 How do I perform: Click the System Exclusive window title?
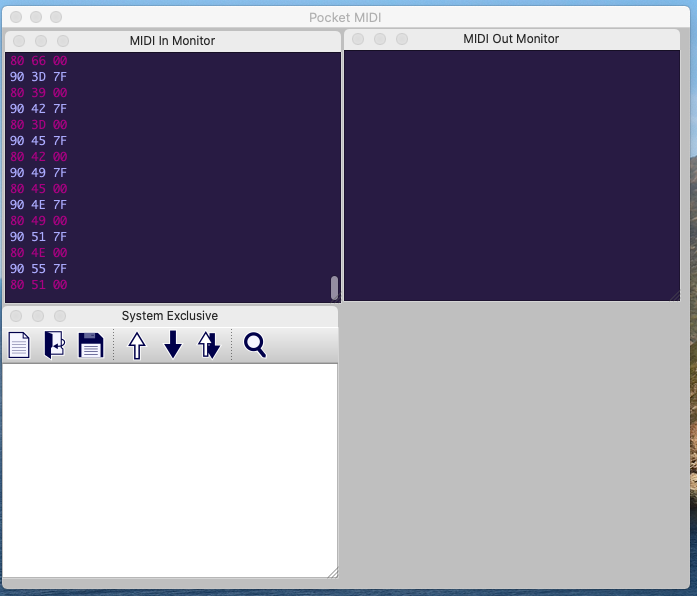[x=170, y=316]
